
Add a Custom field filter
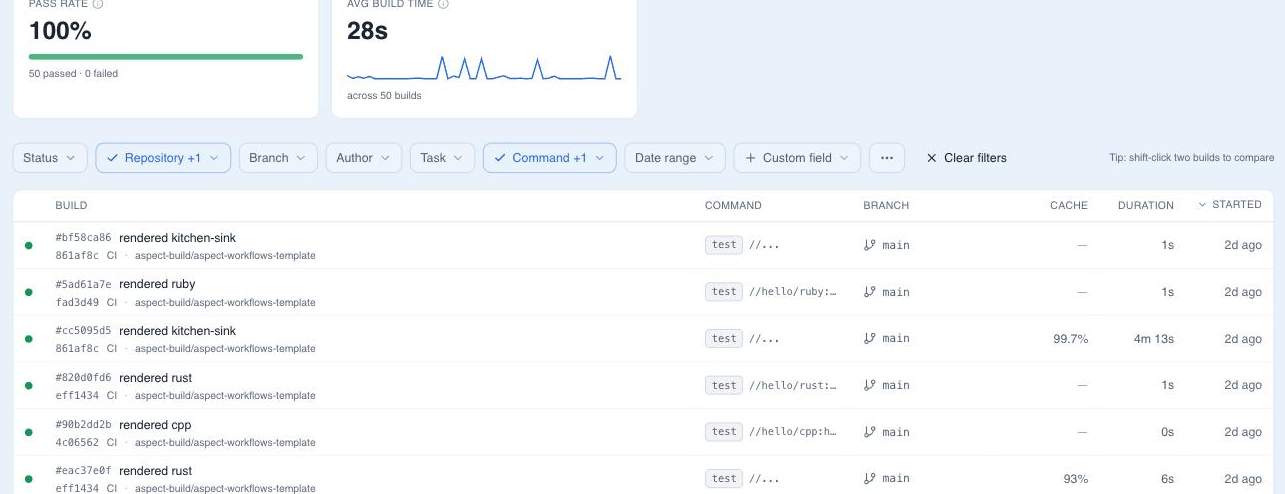pos(797,158)
